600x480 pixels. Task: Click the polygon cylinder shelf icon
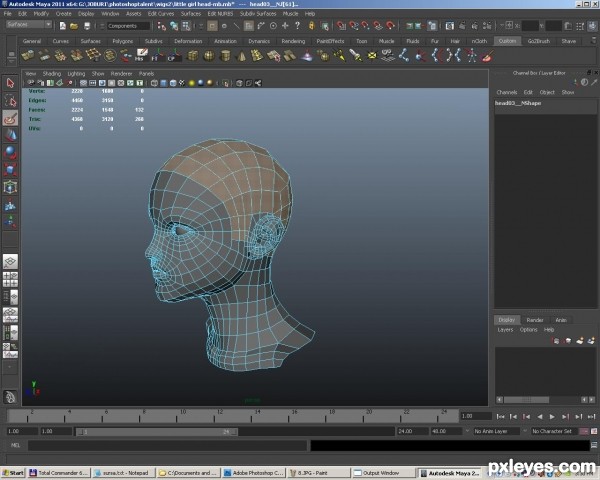pyautogui.click(x=225, y=56)
